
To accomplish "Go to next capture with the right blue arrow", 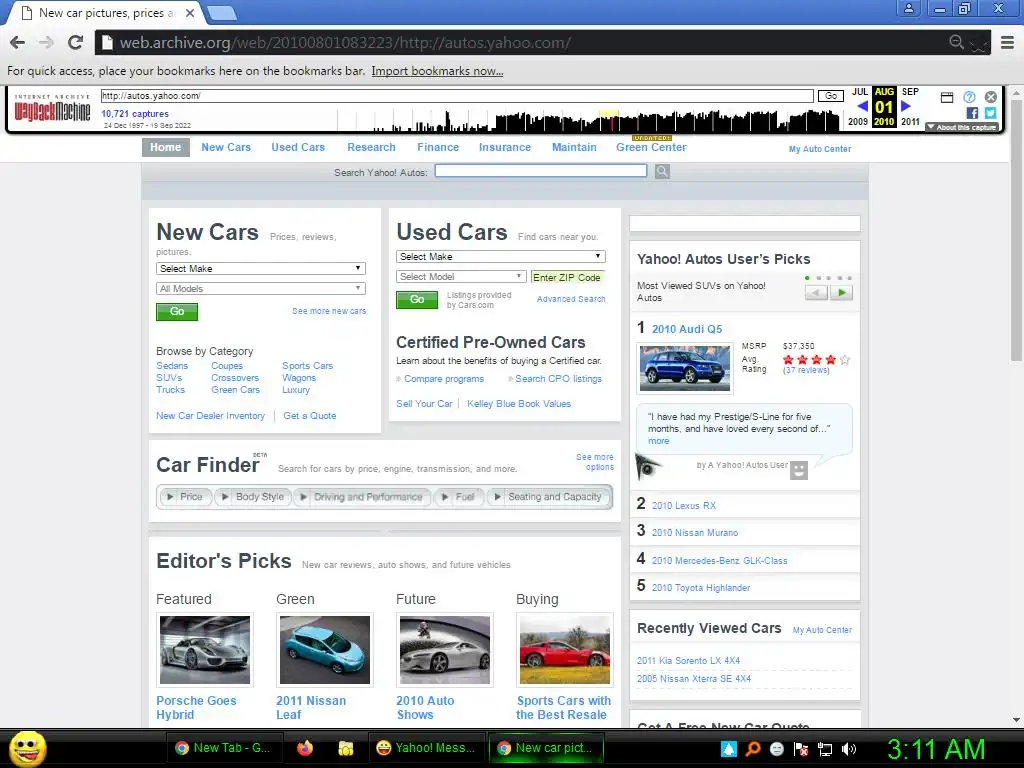I will [906, 106].
